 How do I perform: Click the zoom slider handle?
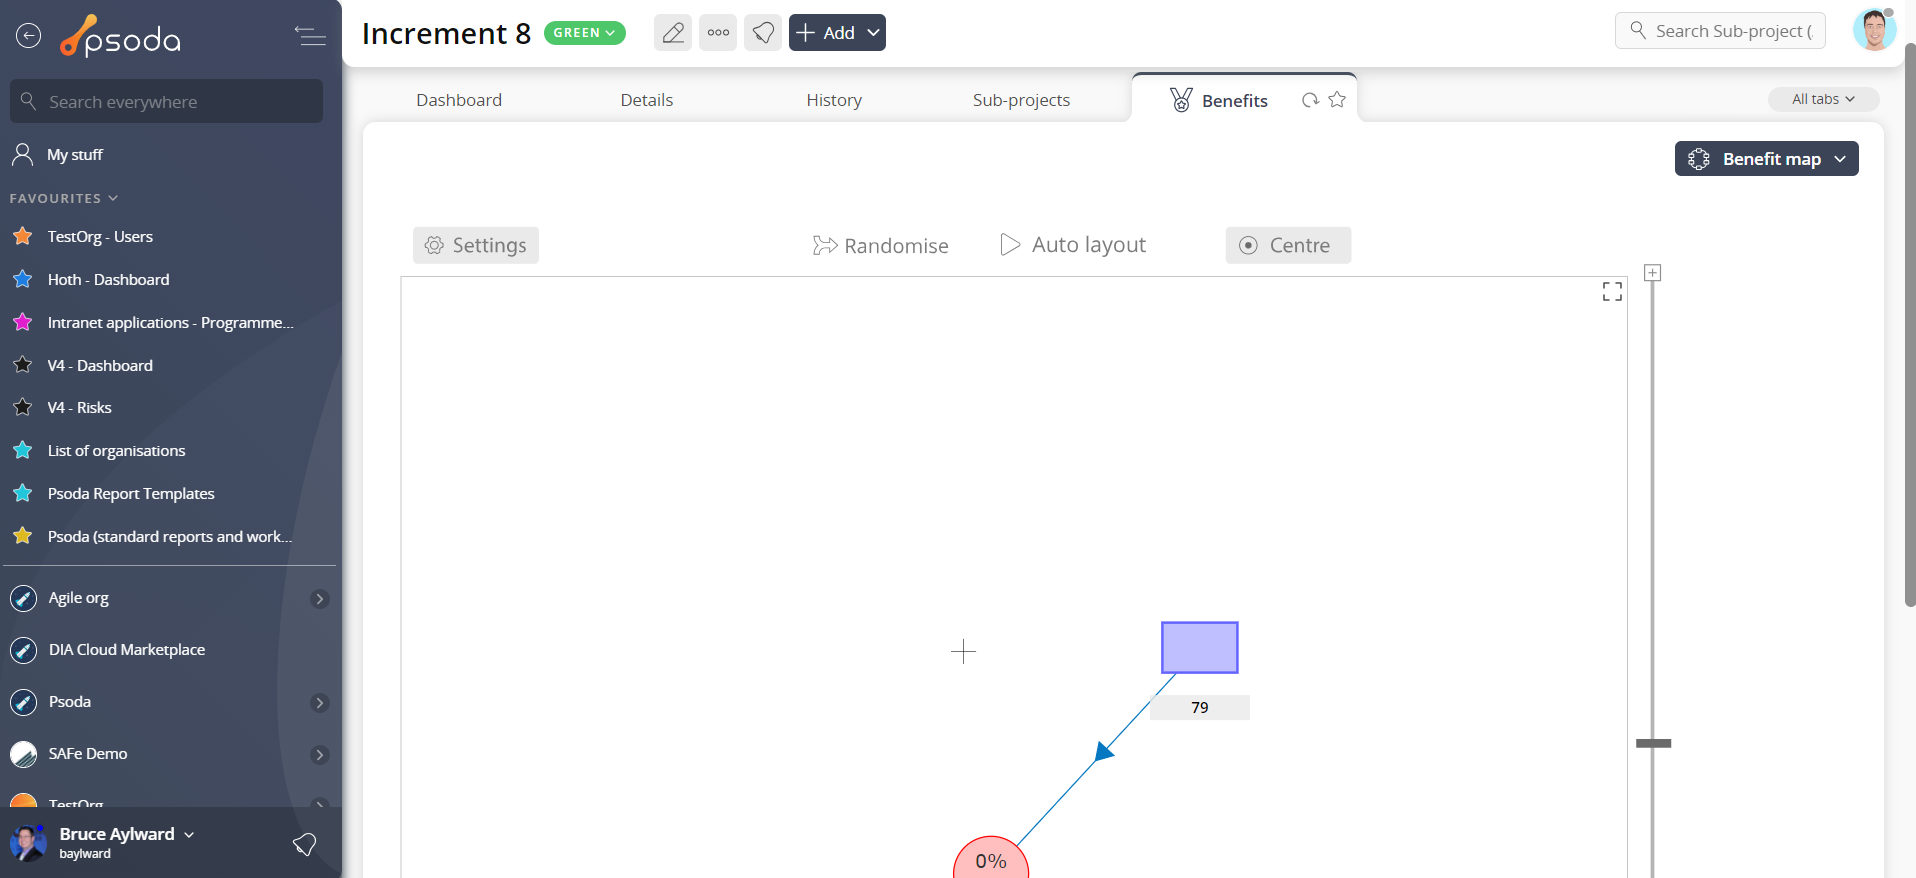coord(1653,743)
